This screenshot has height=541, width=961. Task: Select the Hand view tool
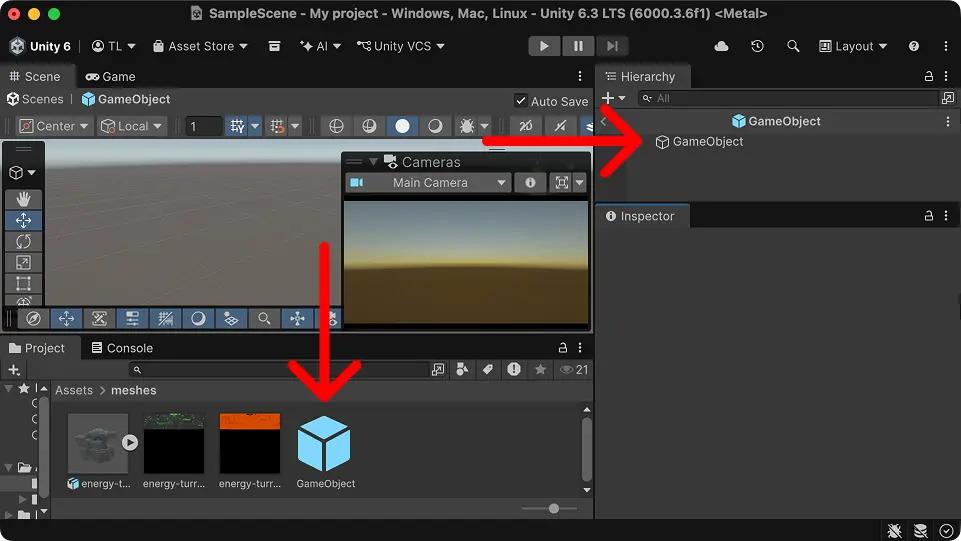pyautogui.click(x=23, y=199)
